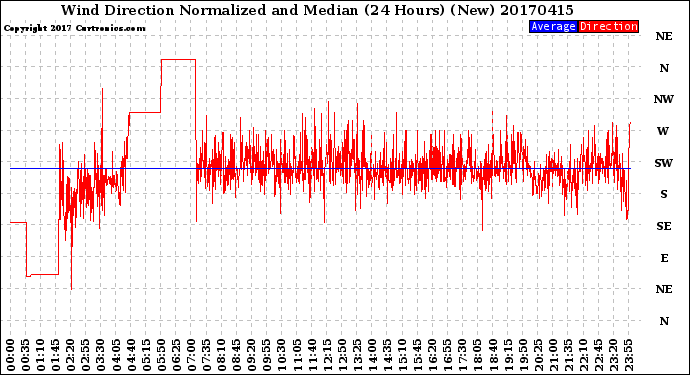
Task: Click the 23:55 time label
Action: [629, 355]
